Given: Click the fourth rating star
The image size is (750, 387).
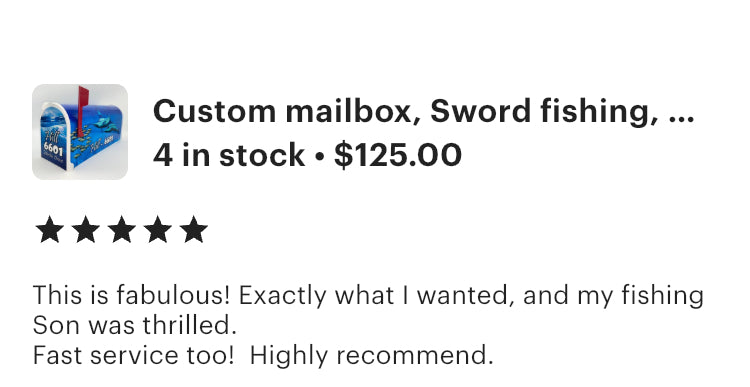Looking at the screenshot, I should point(157,230).
